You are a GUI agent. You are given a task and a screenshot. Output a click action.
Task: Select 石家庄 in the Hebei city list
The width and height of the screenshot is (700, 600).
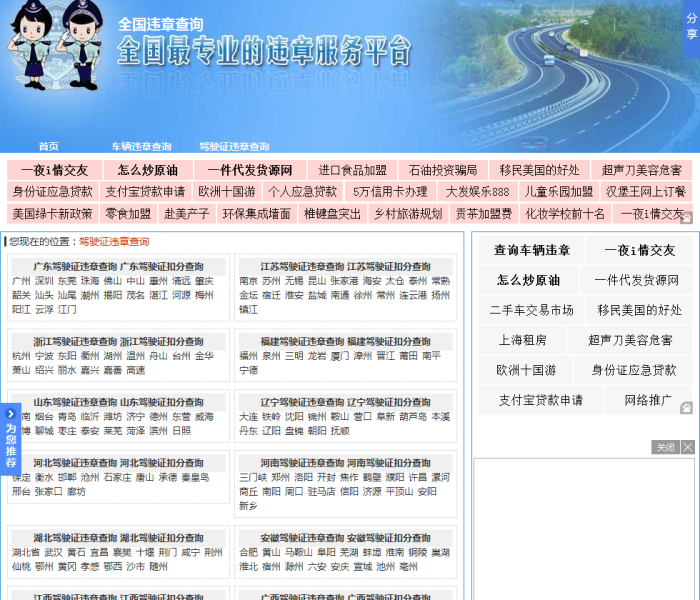pos(117,477)
